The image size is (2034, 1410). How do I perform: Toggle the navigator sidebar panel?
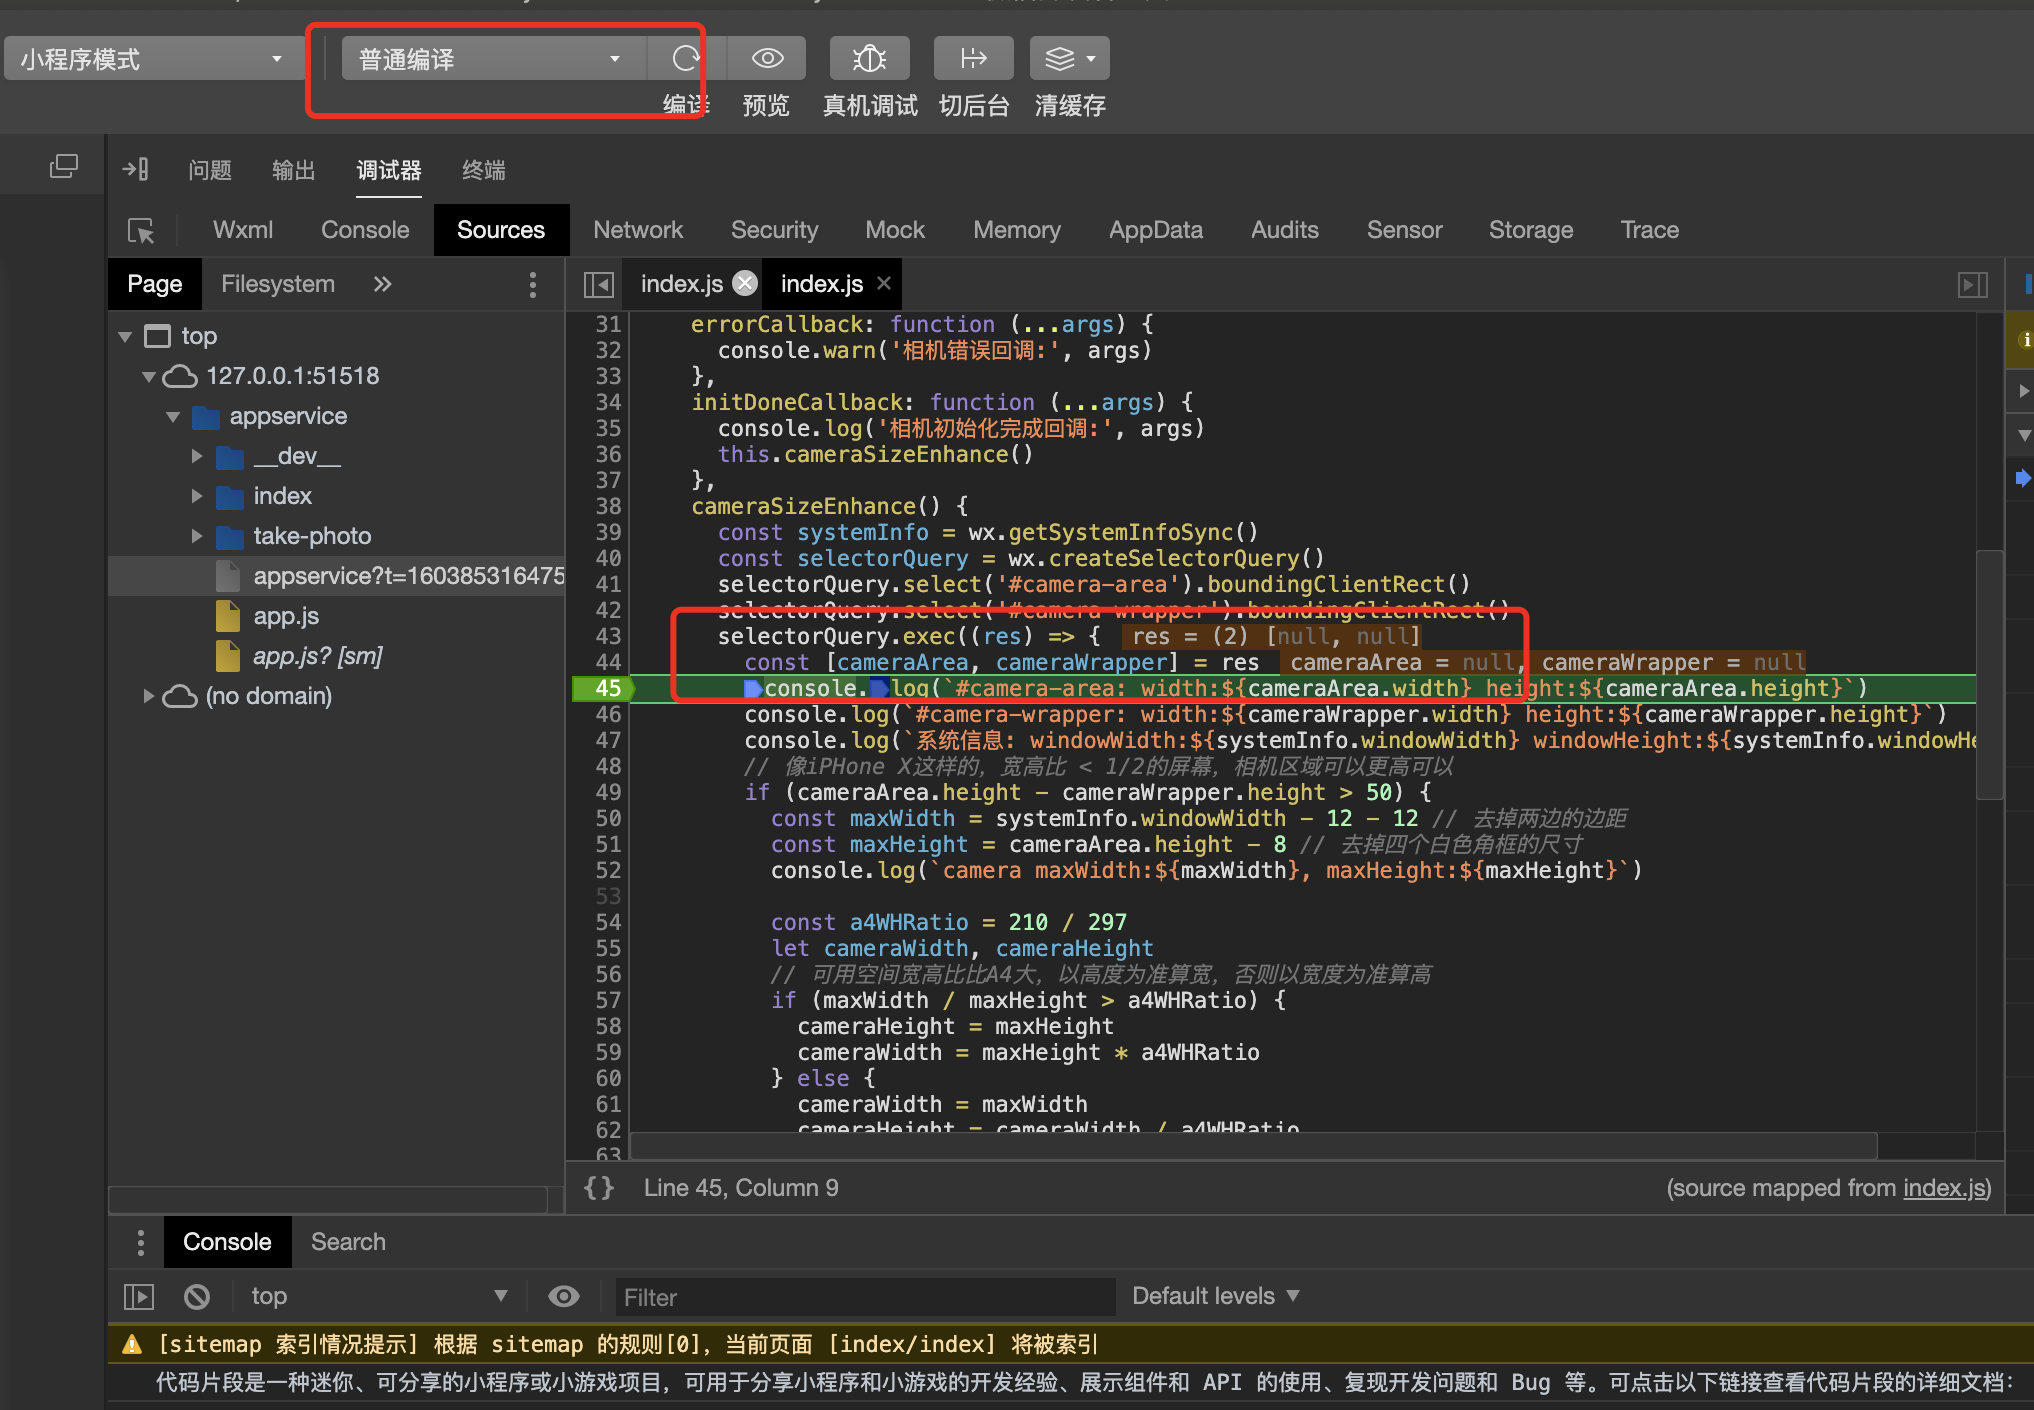(598, 285)
